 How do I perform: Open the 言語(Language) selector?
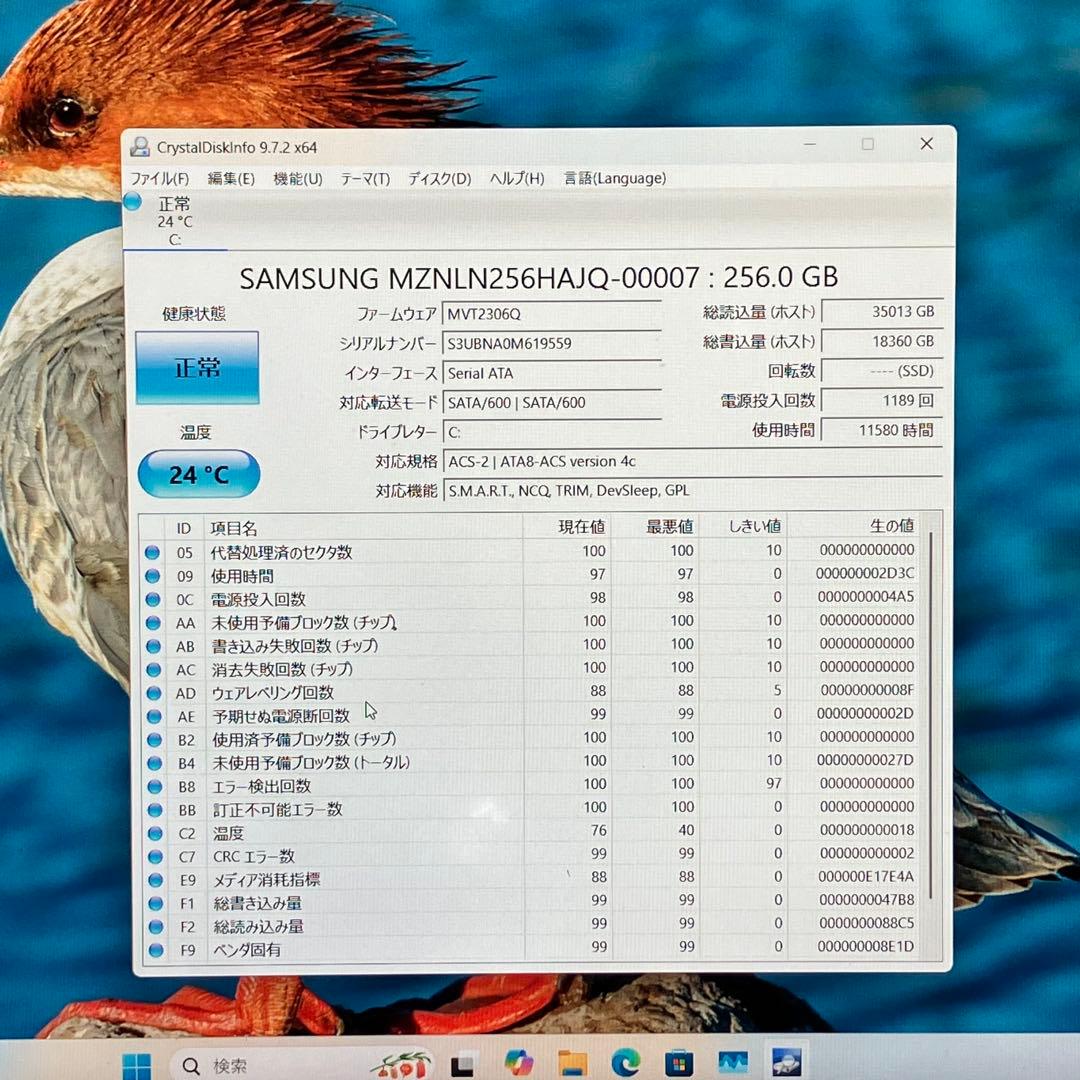click(618, 178)
